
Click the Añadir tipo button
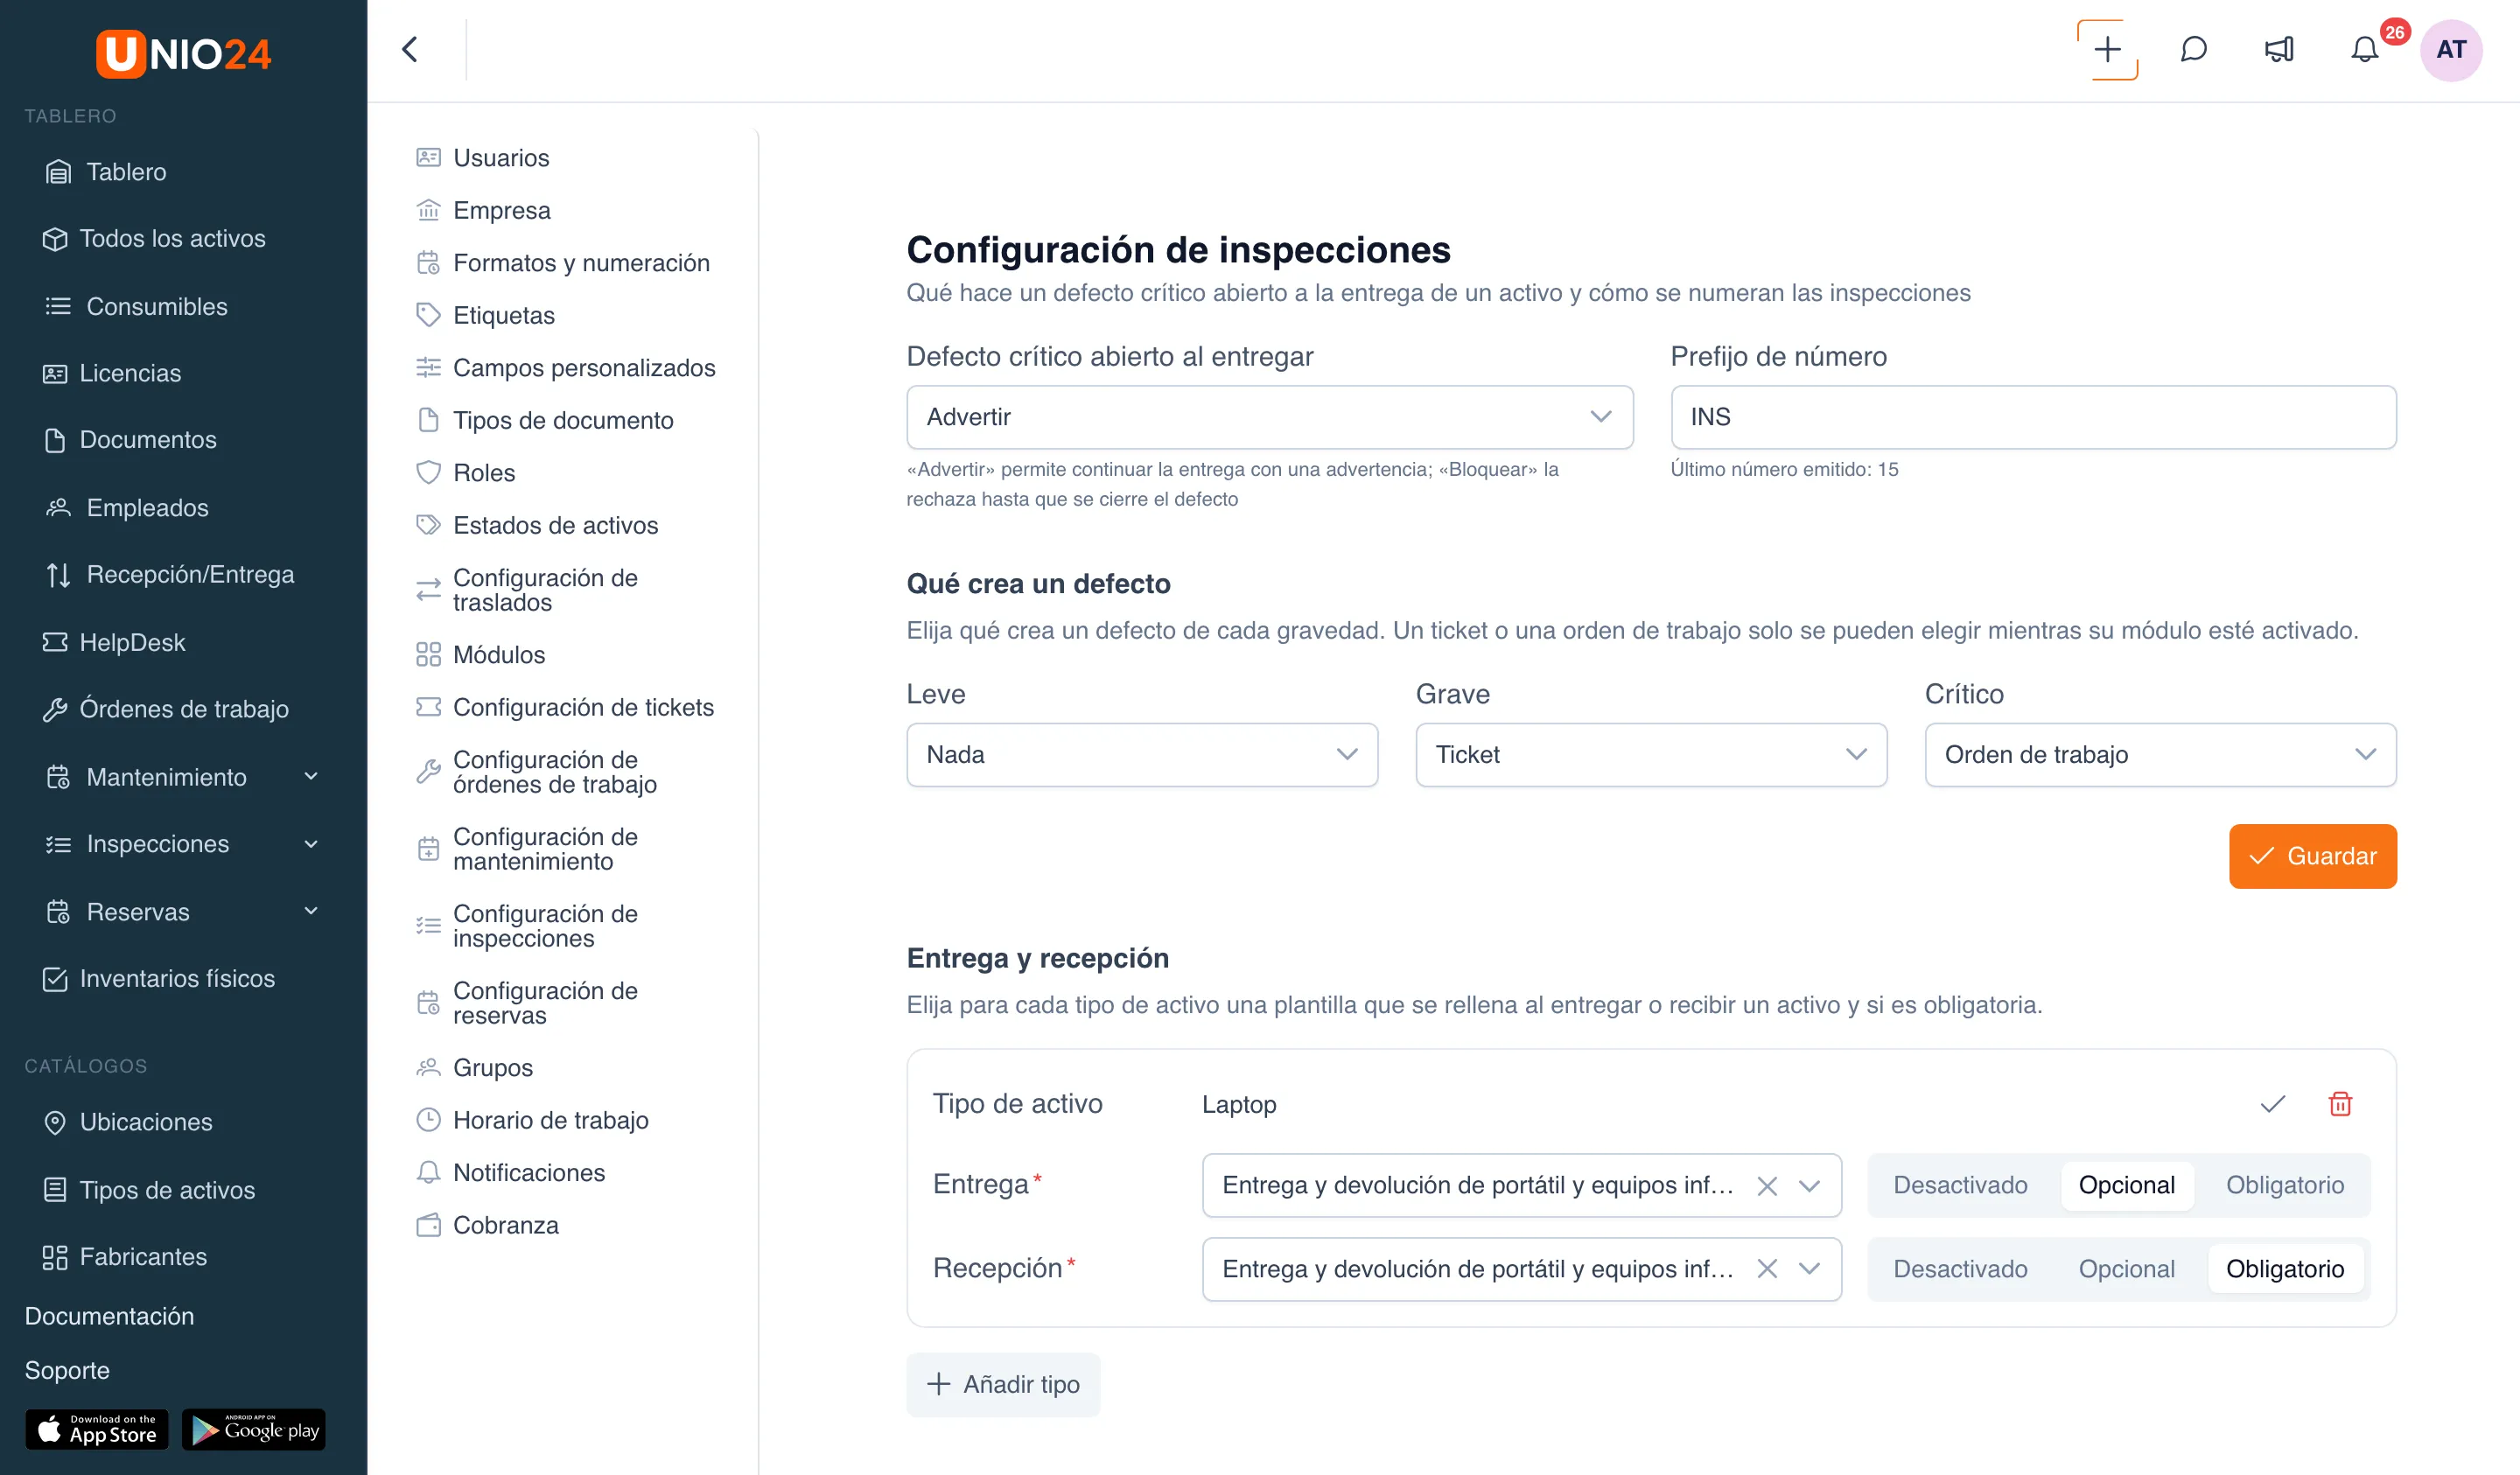(x=1003, y=1385)
